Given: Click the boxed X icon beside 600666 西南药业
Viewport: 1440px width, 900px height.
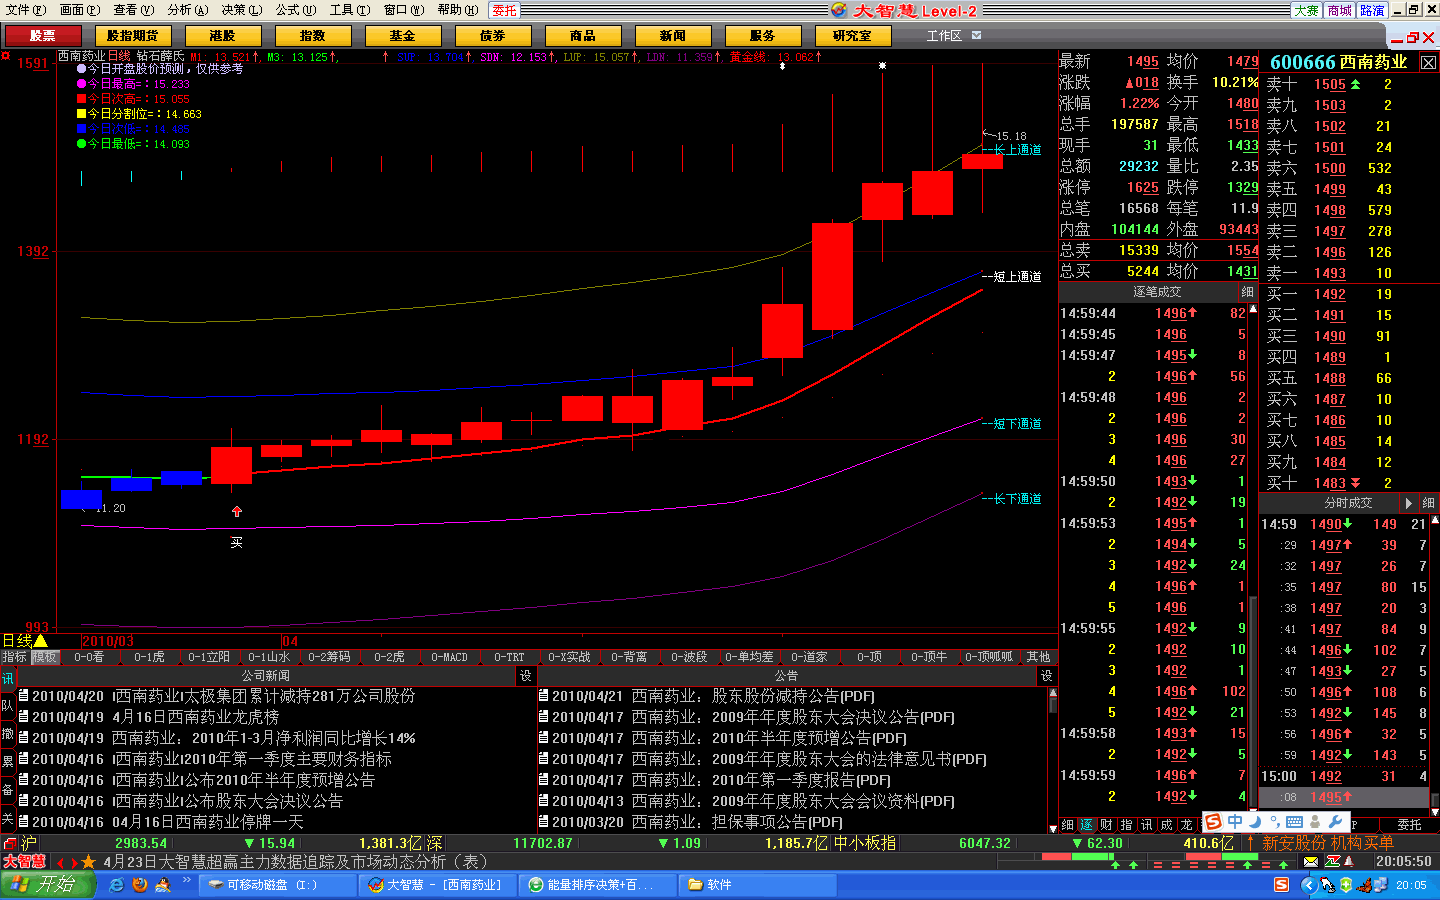Looking at the screenshot, I should pyautogui.click(x=1428, y=62).
